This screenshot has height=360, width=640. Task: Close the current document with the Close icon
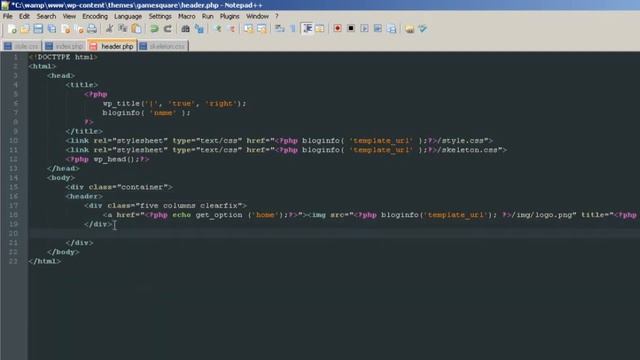click(65, 29)
